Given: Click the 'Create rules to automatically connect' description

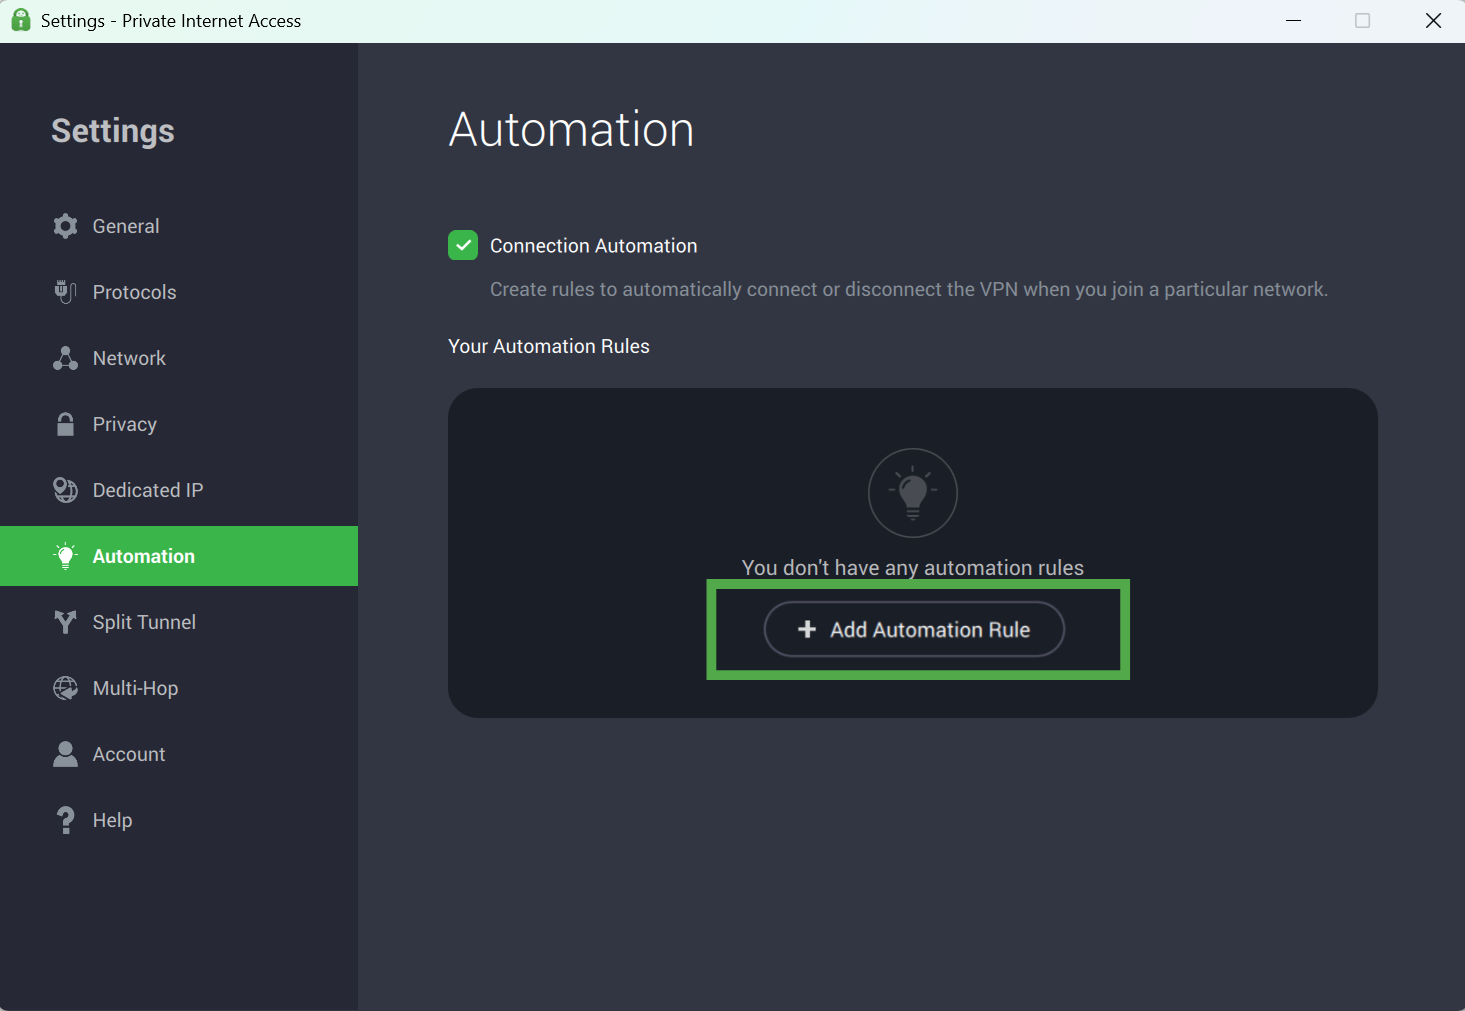Looking at the screenshot, I should click(909, 289).
